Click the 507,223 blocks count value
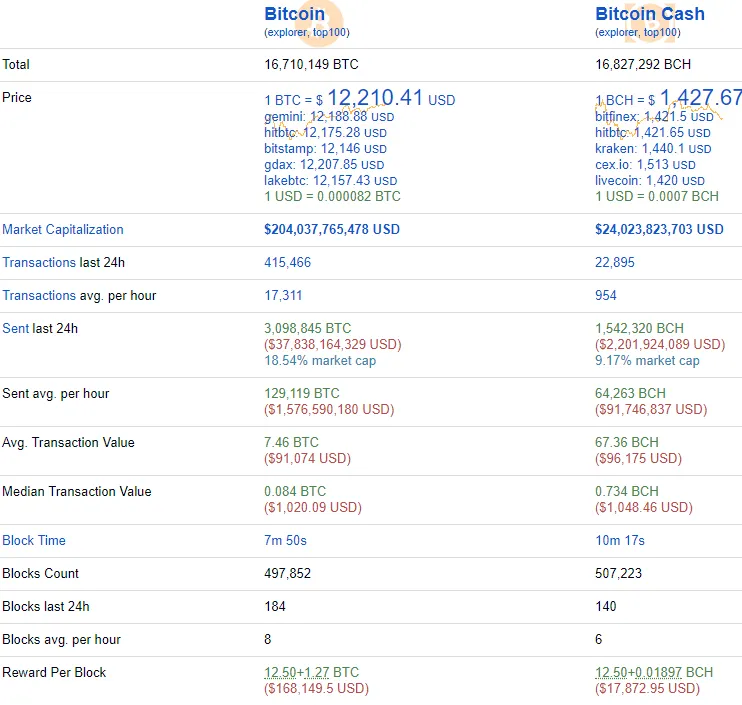Screen dimensions: 742x705 618,573
